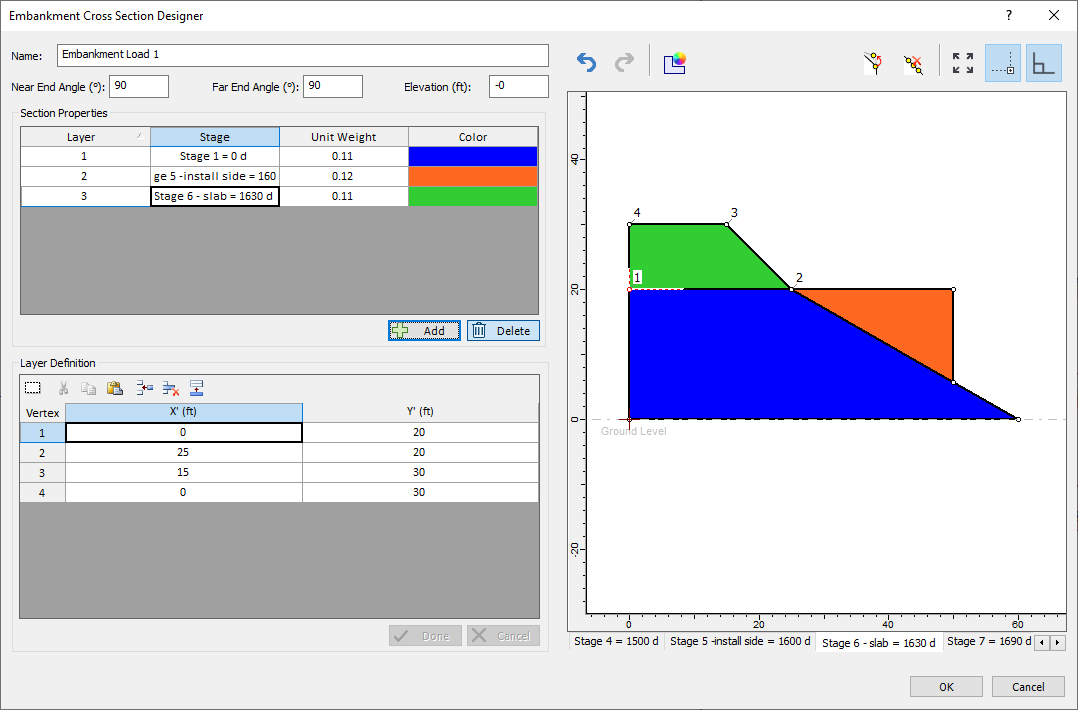The image size is (1078, 710).
Task: Select the Stage 4 = 1500 d tab
Action: pos(616,641)
